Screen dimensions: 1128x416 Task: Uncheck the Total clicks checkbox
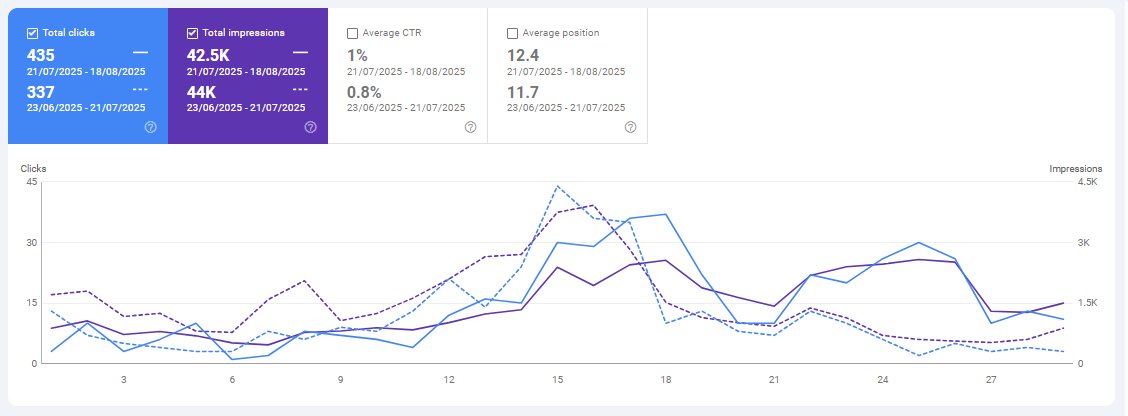[x=32, y=33]
